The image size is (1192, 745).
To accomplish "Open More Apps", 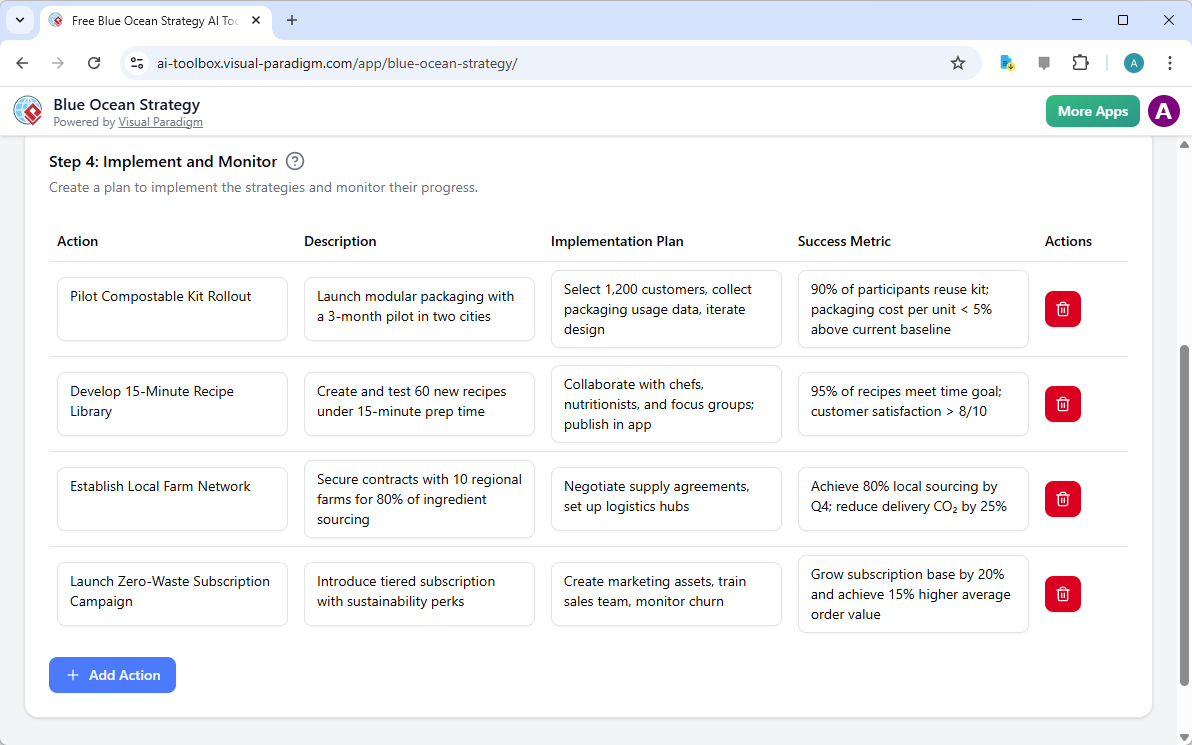I will tap(1092, 111).
